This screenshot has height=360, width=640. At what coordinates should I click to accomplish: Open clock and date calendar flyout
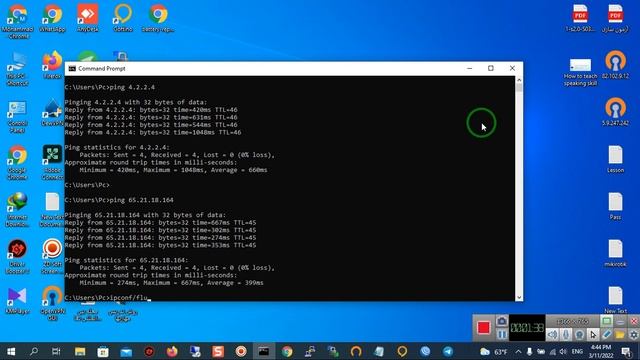[601, 351]
